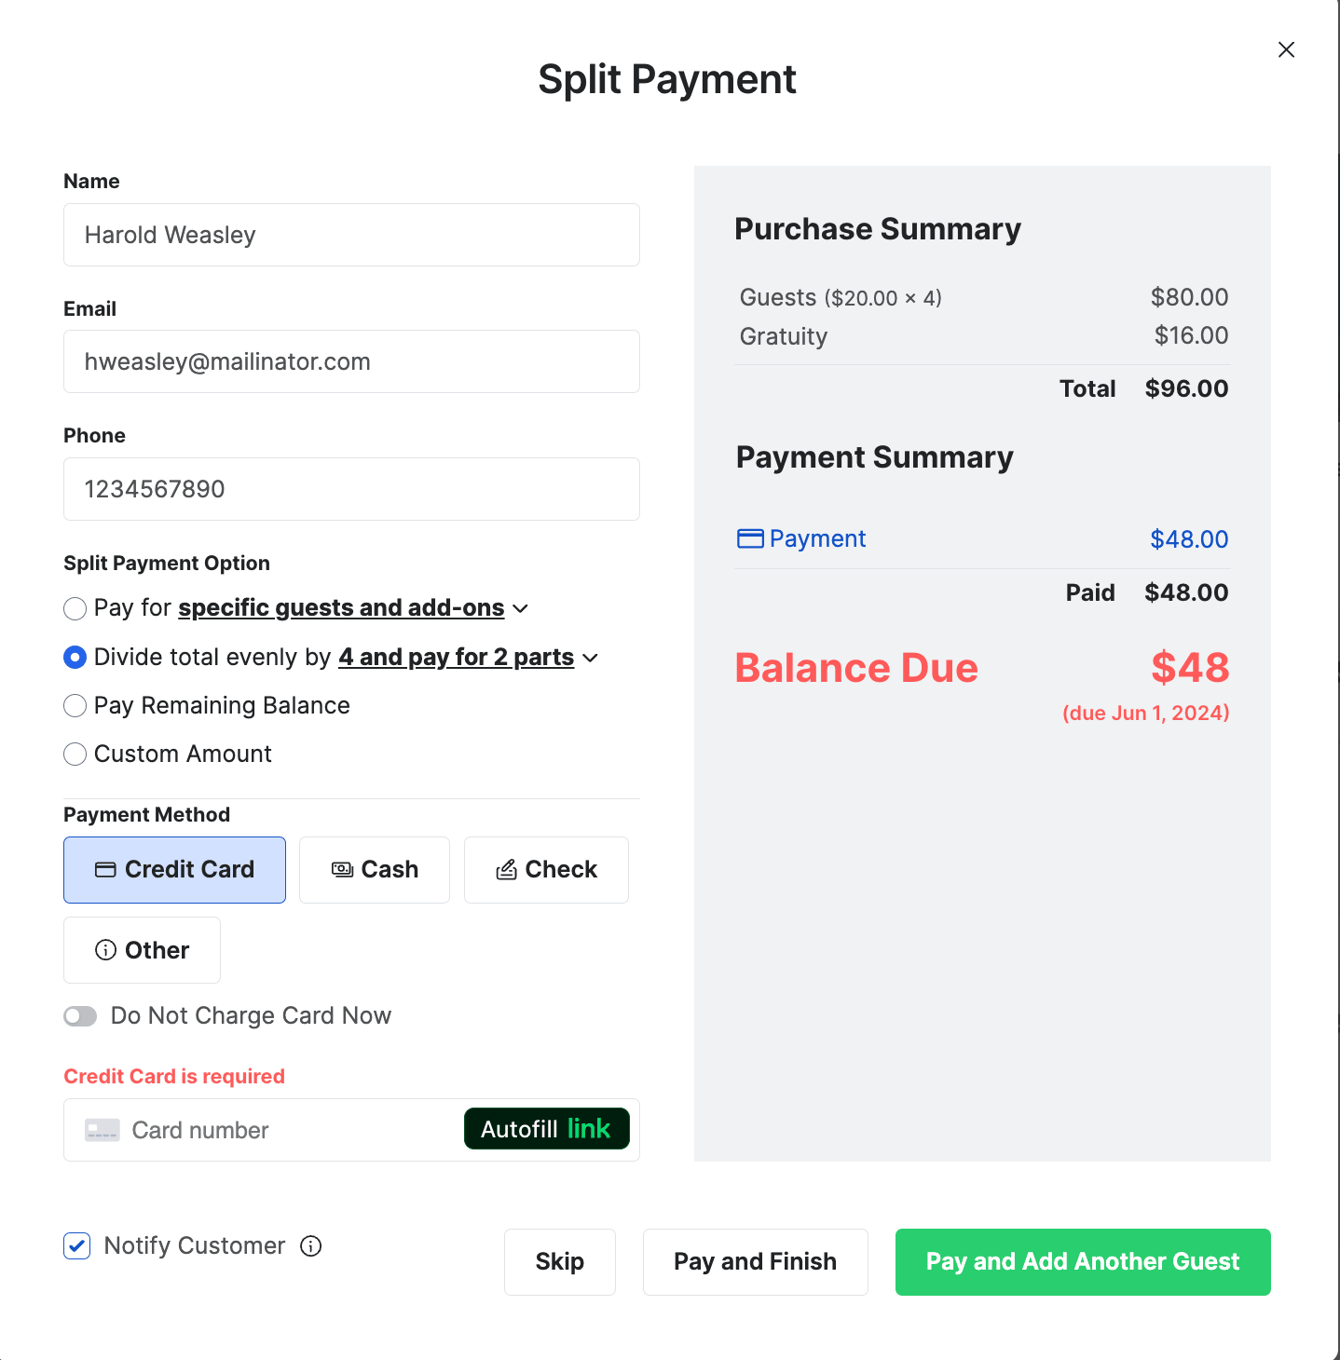Switch payment method to Cash
The width and height of the screenshot is (1340, 1360).
[x=374, y=870]
